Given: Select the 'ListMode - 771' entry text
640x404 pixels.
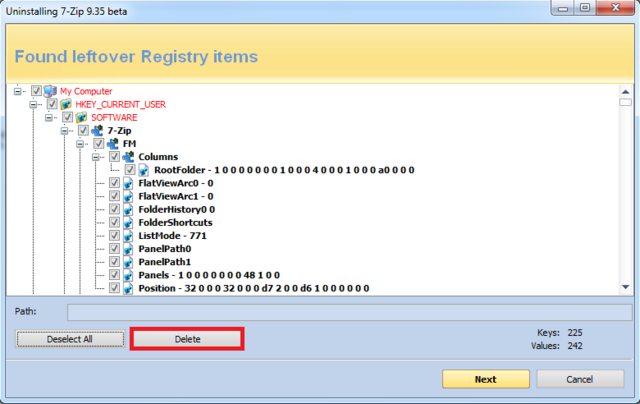Looking at the screenshot, I should click(x=172, y=235).
